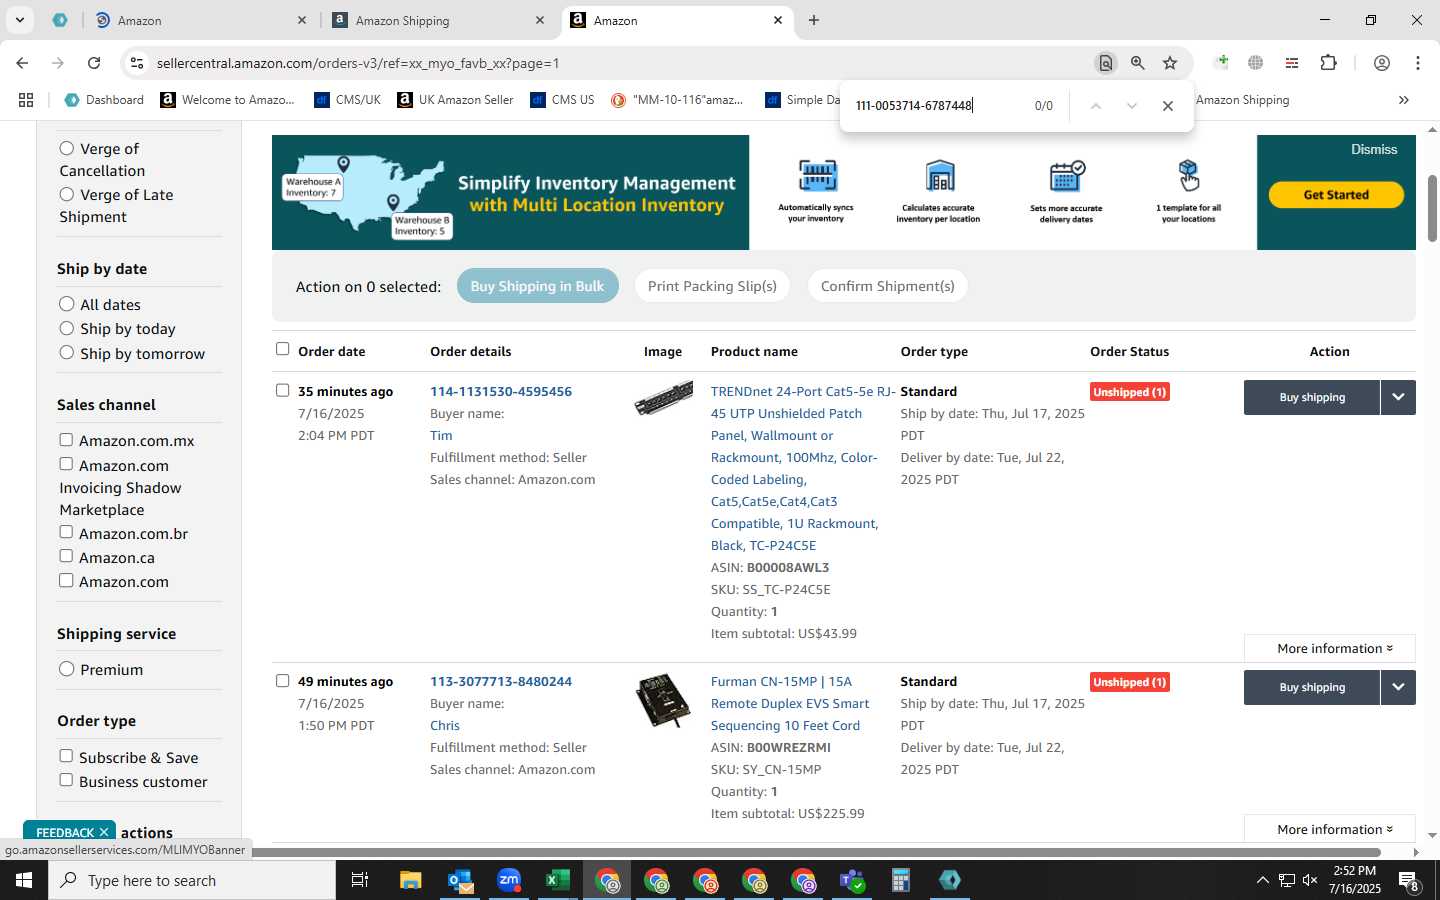1440x900 pixels.
Task: Open Chrome three-dot menu
Action: [1417, 63]
